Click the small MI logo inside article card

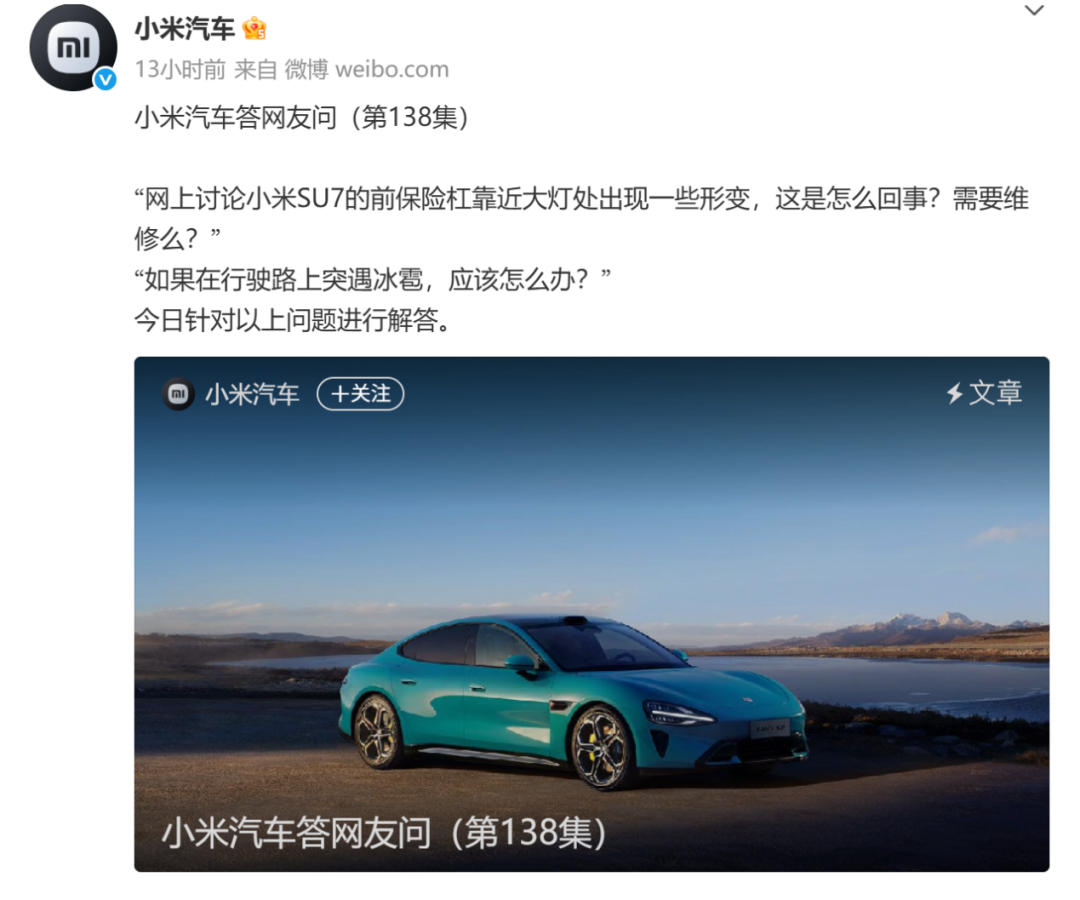pyautogui.click(x=178, y=394)
